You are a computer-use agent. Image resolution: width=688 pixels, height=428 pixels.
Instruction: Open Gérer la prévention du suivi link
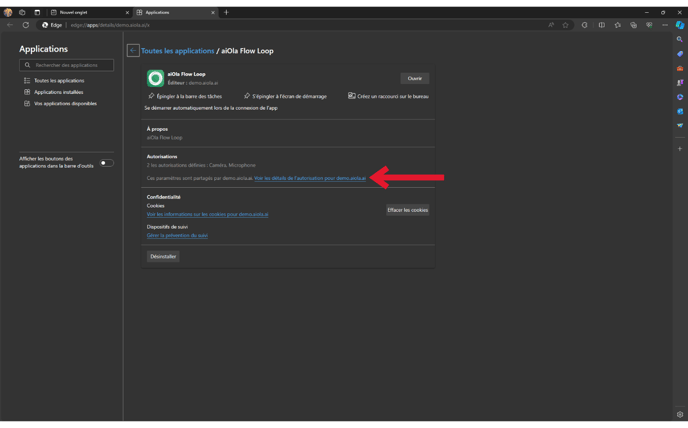(177, 235)
